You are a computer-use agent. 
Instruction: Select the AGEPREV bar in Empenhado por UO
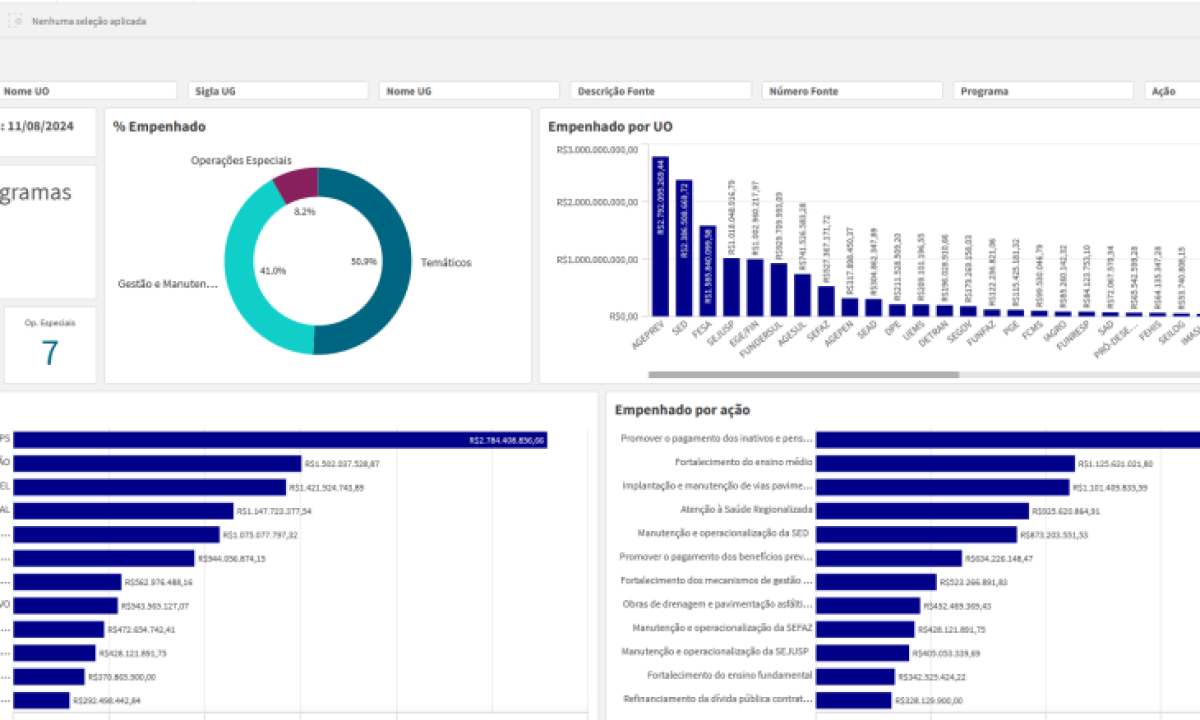coord(660,236)
